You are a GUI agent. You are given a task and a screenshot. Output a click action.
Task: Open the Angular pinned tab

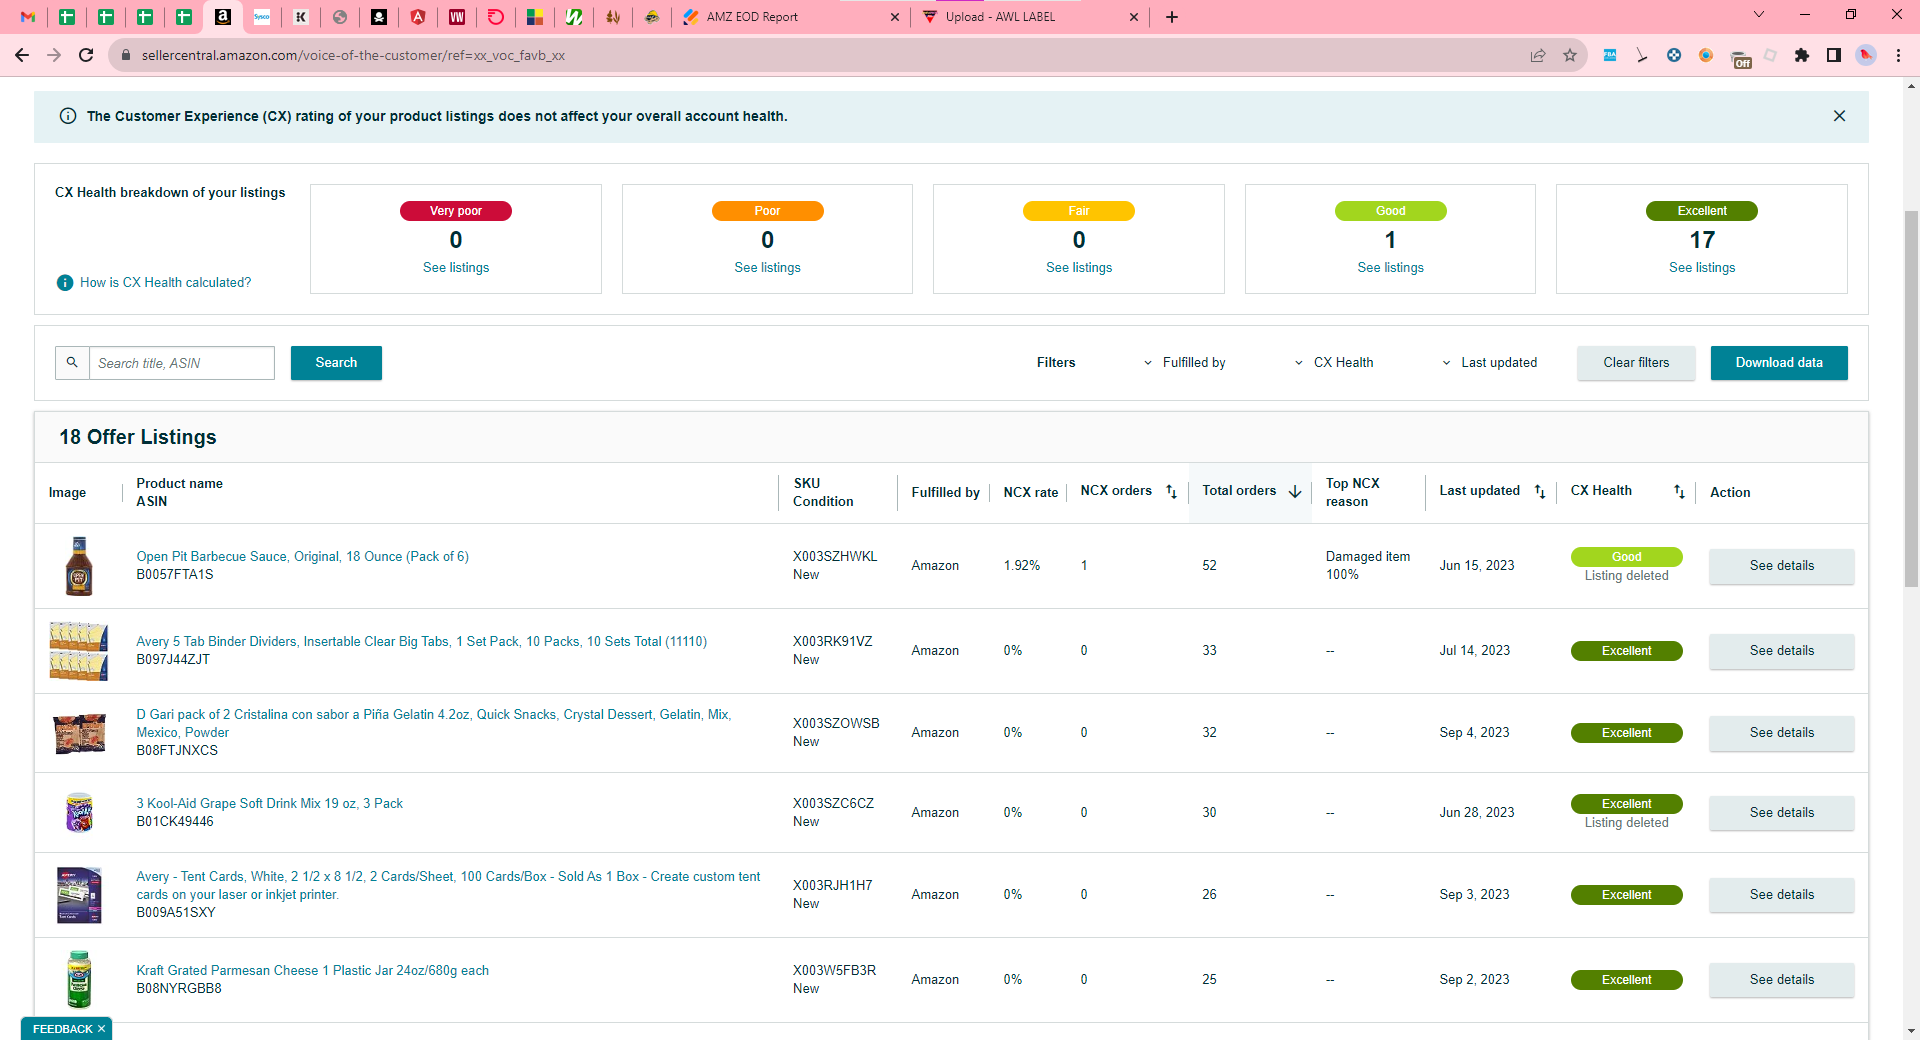pyautogui.click(x=418, y=17)
